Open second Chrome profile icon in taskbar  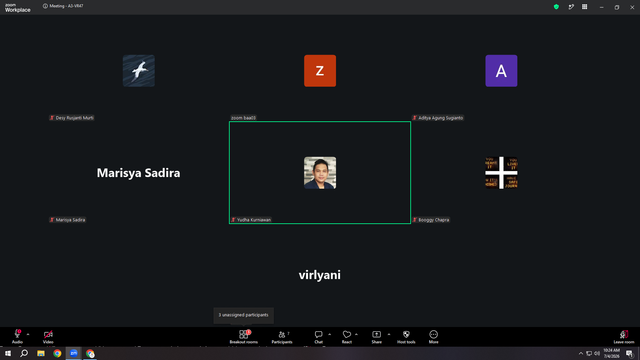click(x=90, y=353)
